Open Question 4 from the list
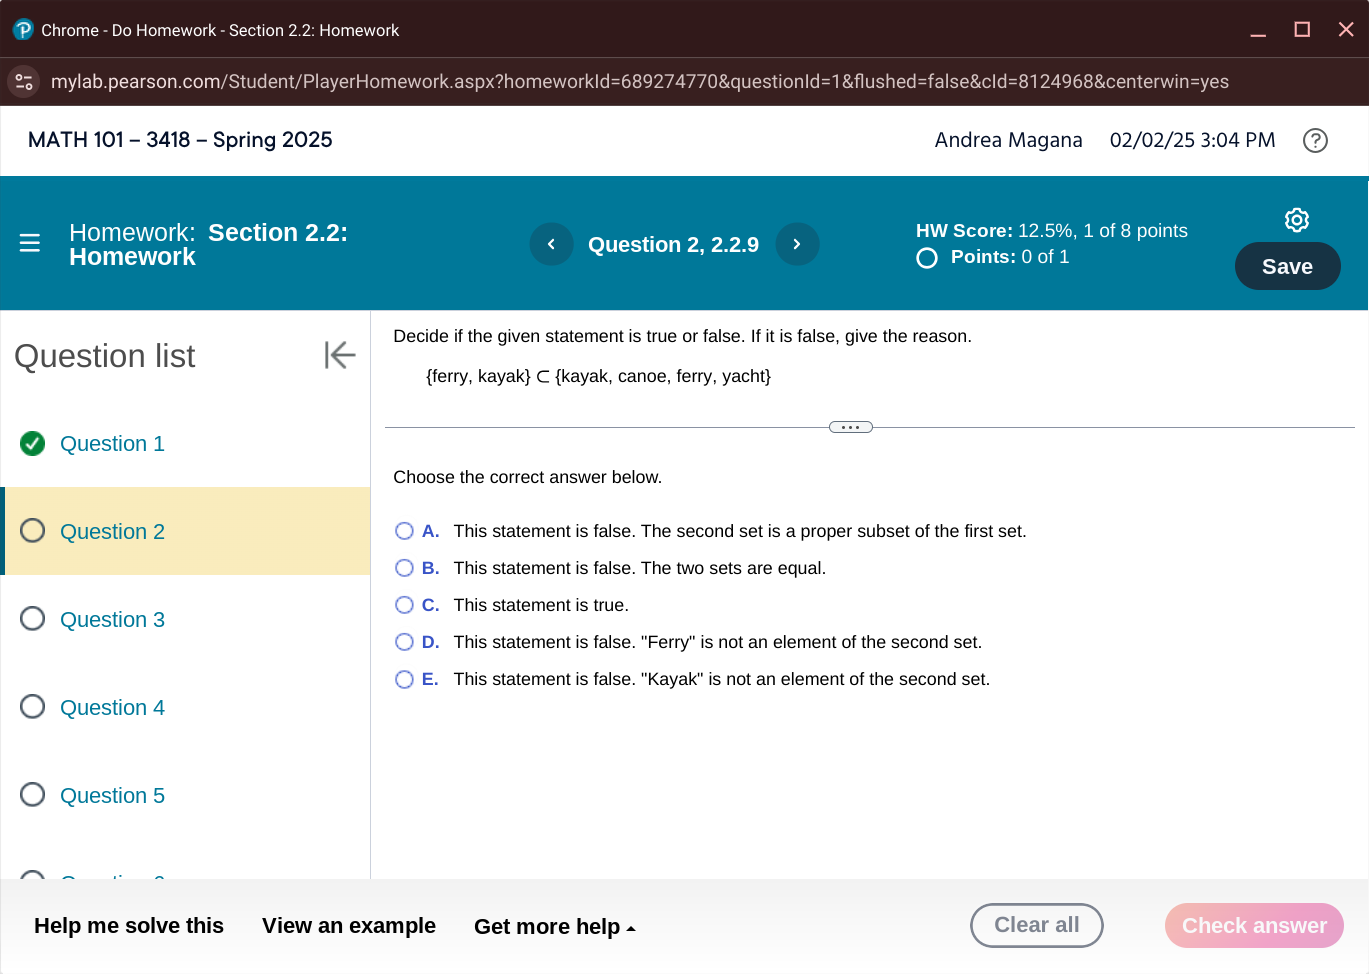 (x=112, y=707)
